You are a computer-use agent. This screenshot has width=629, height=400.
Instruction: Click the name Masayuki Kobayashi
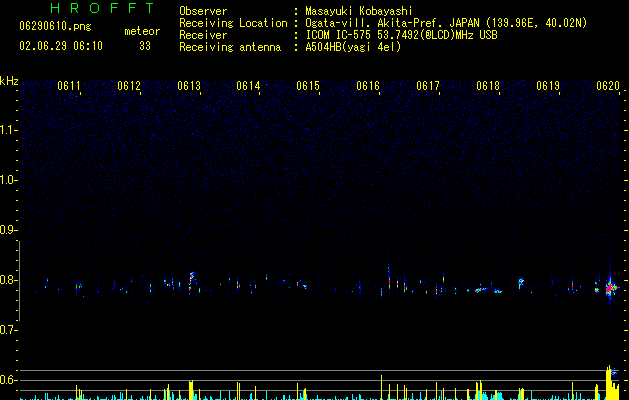[359, 11]
